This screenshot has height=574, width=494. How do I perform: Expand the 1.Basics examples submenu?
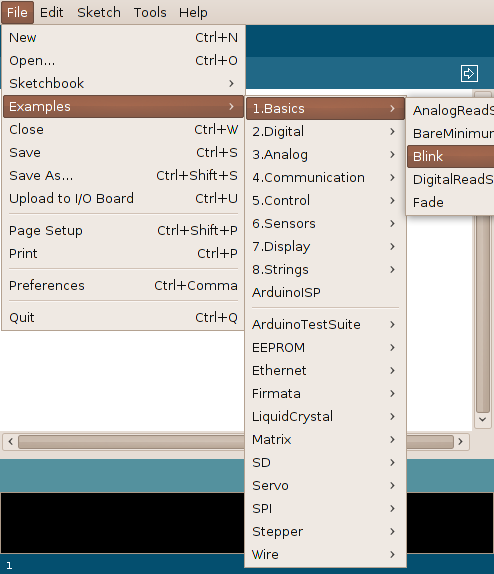point(325,108)
